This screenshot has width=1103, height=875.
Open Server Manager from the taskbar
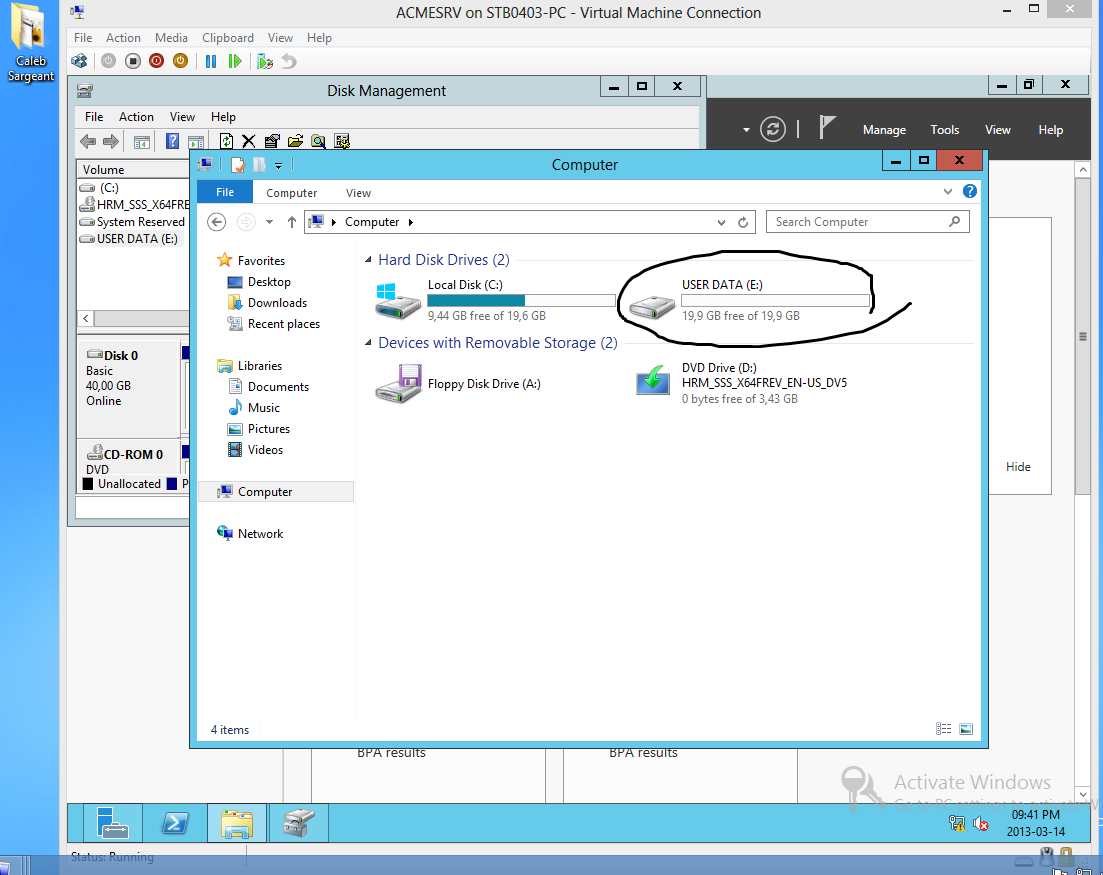pos(113,822)
